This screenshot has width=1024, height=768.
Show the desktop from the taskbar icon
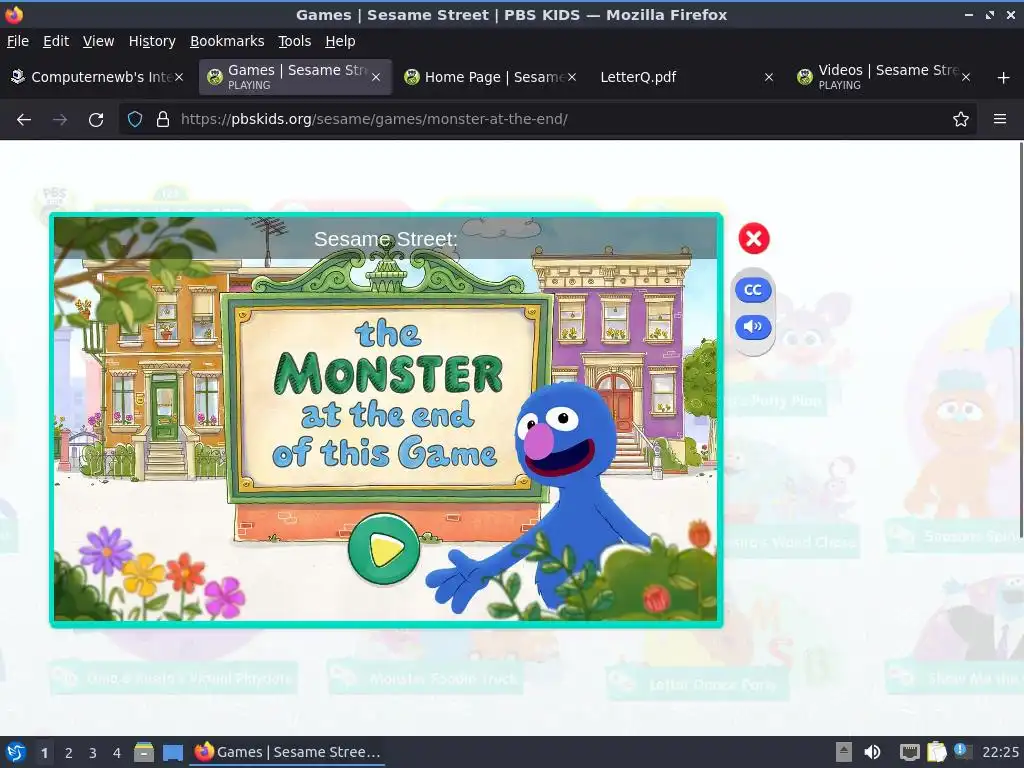point(173,752)
